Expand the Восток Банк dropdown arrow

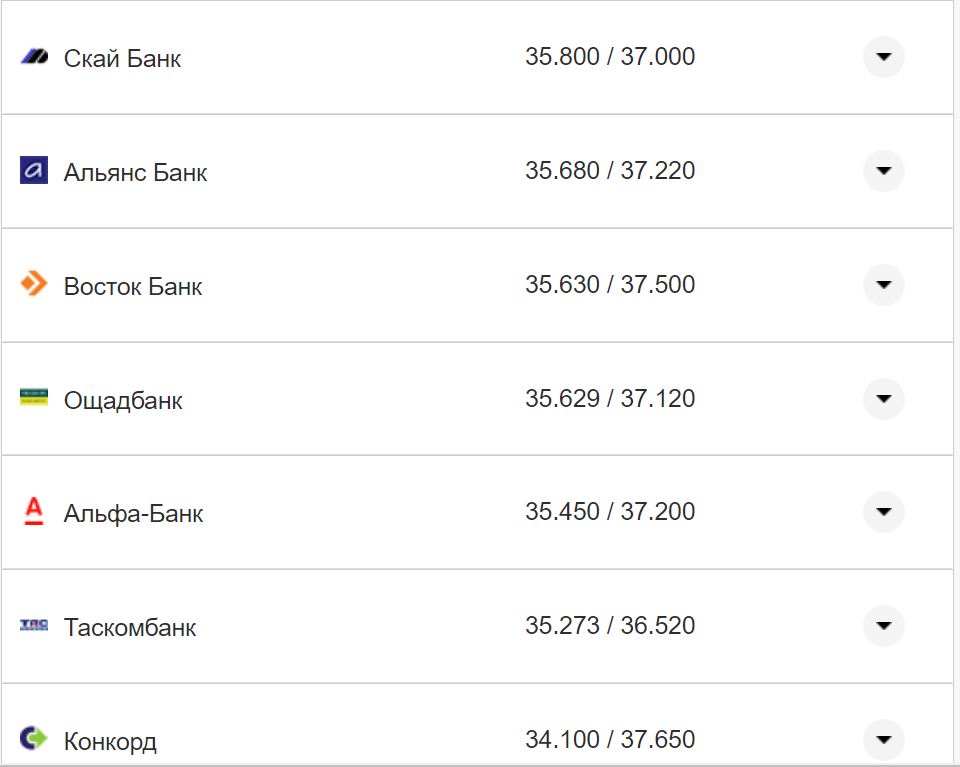tap(883, 285)
